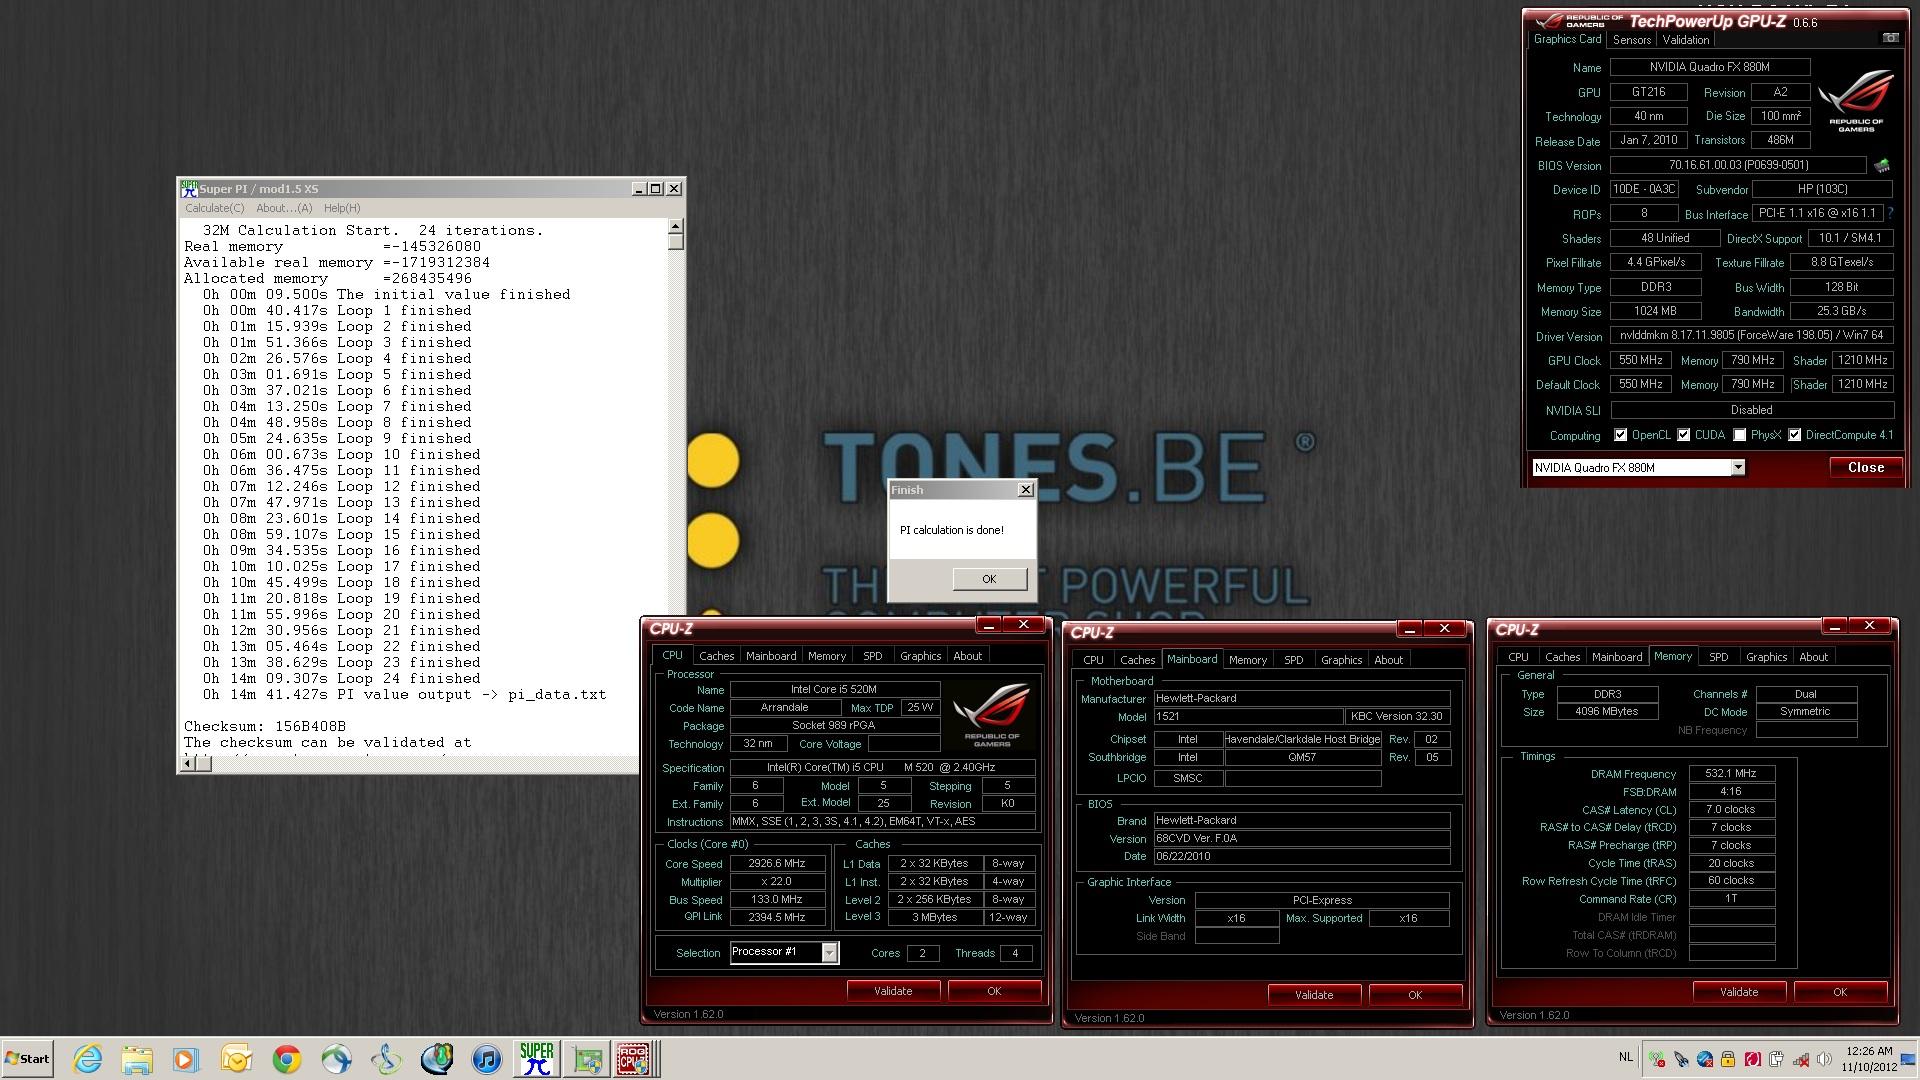The height and width of the screenshot is (1080, 1920).
Task: Click the GPU-Z screenshot camera icon
Action: (x=1890, y=38)
